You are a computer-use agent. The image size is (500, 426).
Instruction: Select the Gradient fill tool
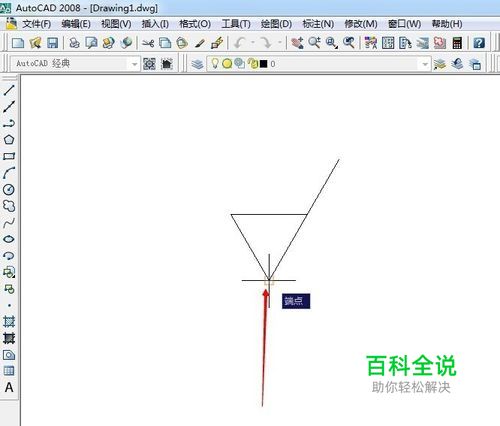coord(9,338)
